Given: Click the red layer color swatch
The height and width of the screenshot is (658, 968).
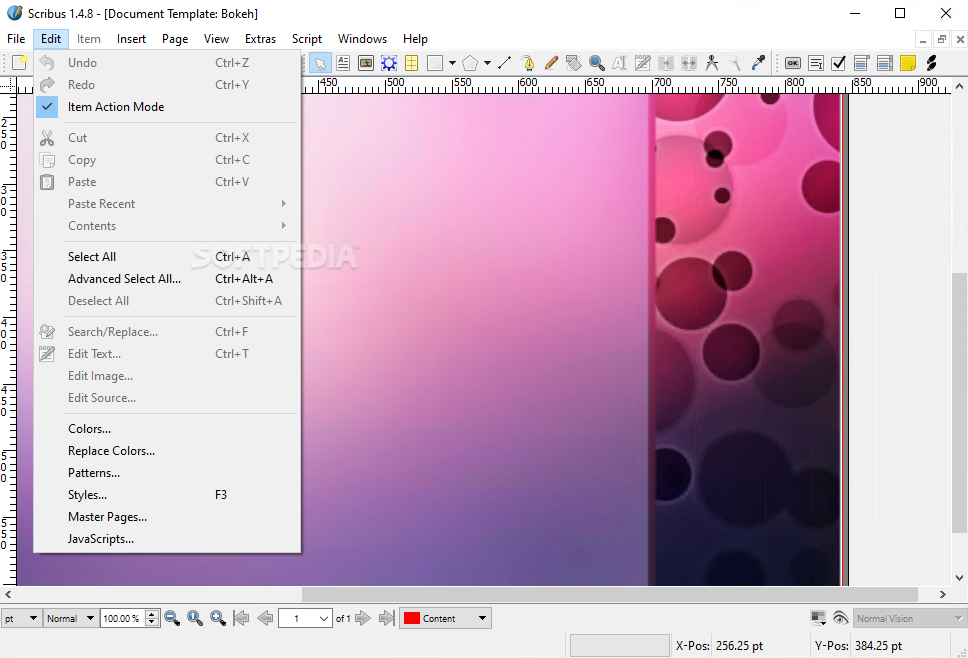Looking at the screenshot, I should click(412, 618).
